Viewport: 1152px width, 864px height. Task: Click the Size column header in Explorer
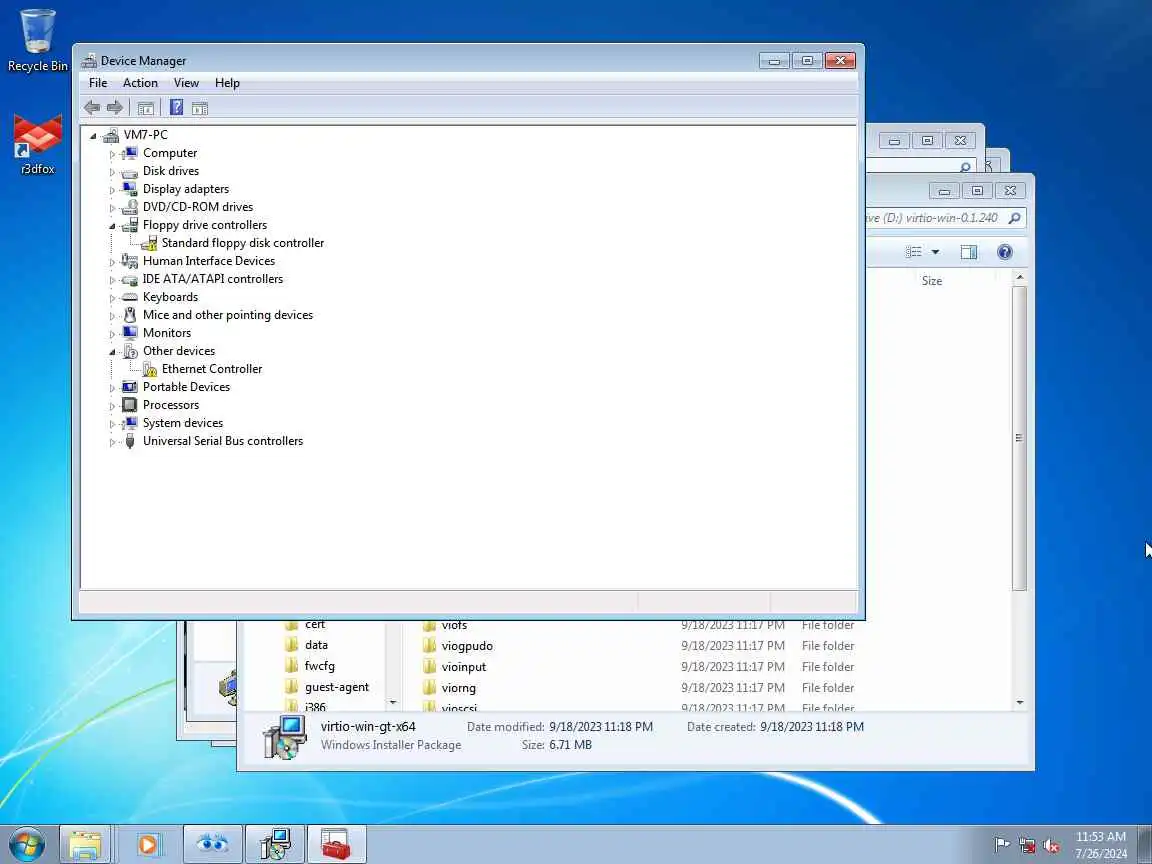point(932,281)
